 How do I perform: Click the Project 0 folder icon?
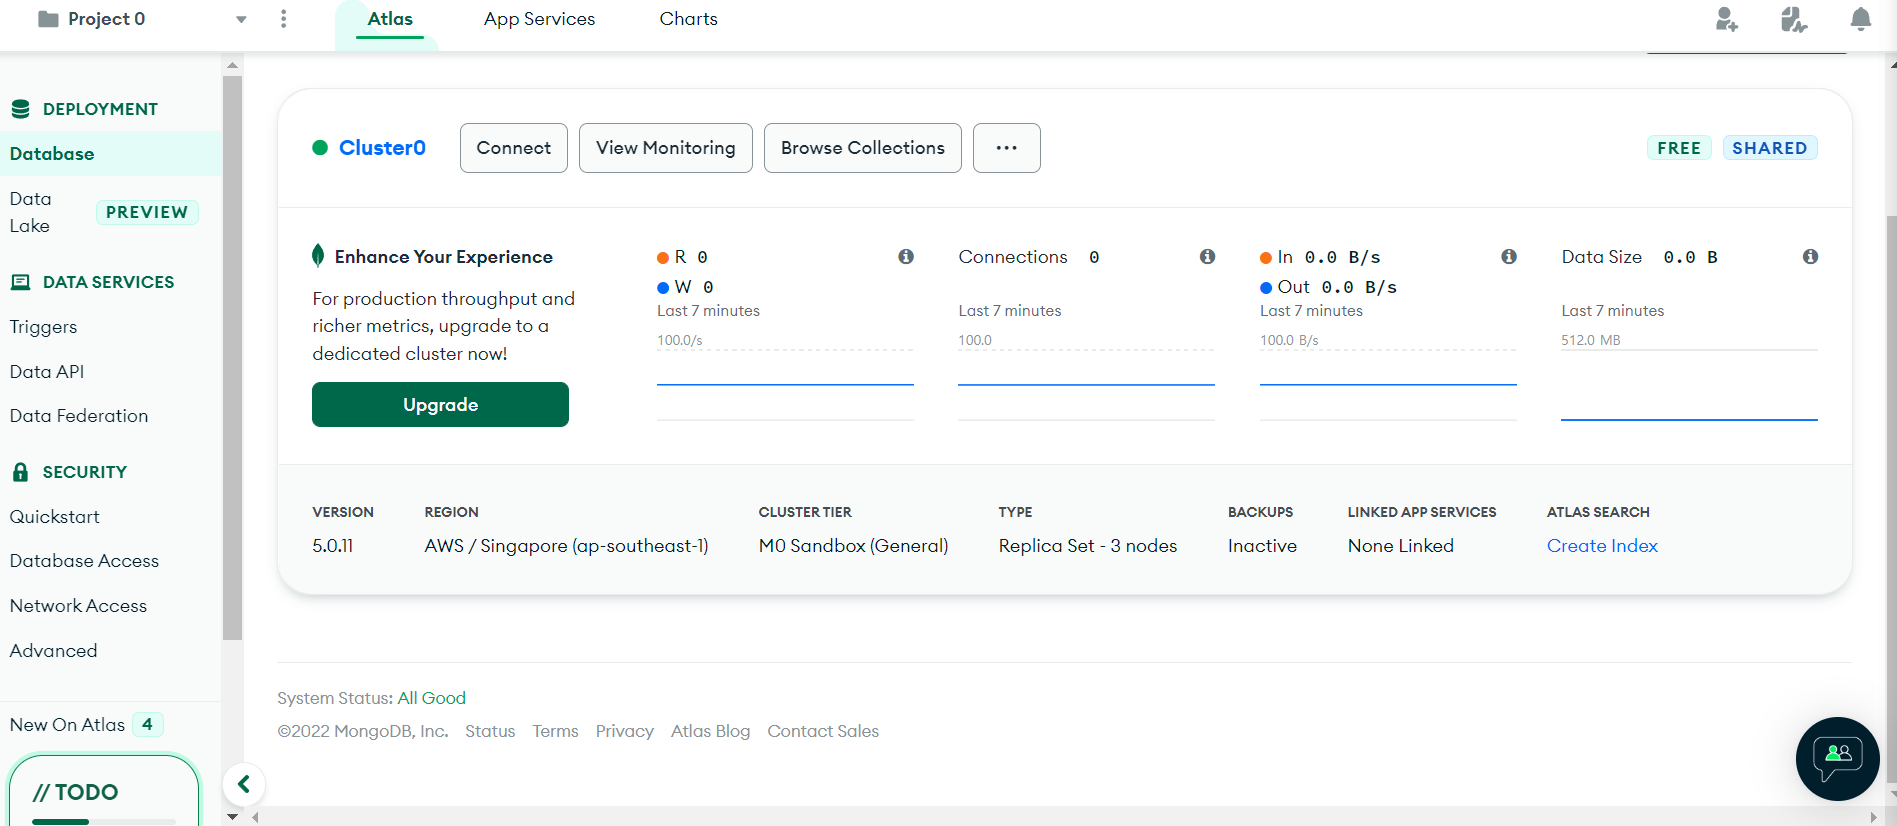coord(48,19)
